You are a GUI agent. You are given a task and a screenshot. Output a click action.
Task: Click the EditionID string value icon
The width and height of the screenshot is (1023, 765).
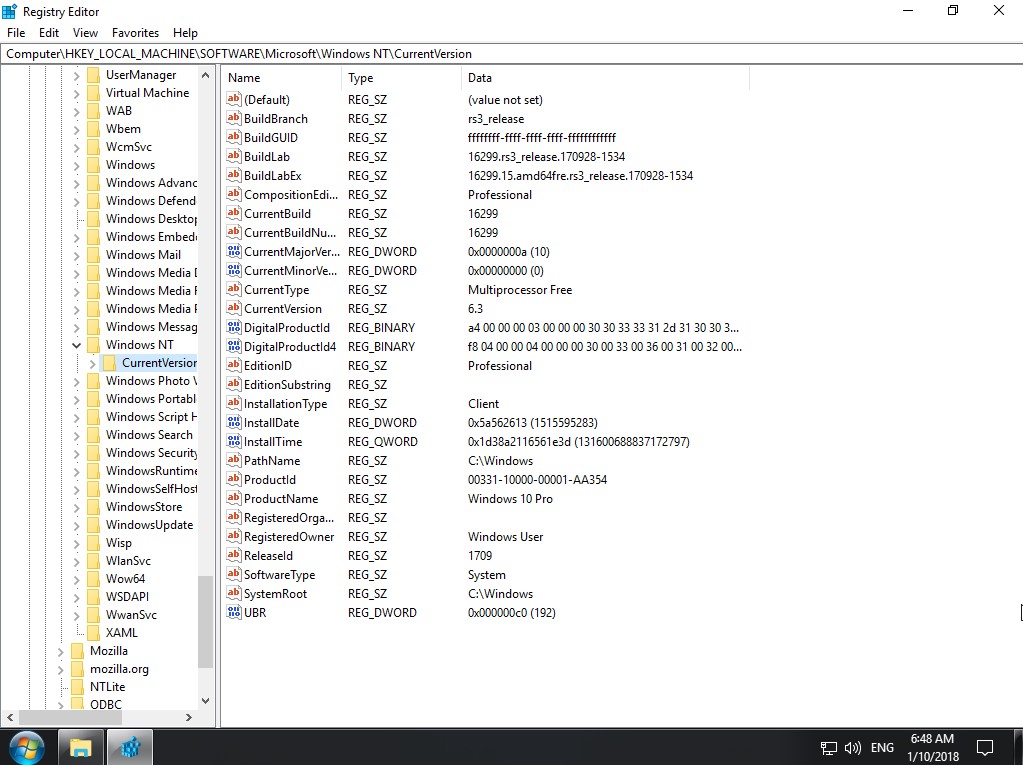pos(234,365)
